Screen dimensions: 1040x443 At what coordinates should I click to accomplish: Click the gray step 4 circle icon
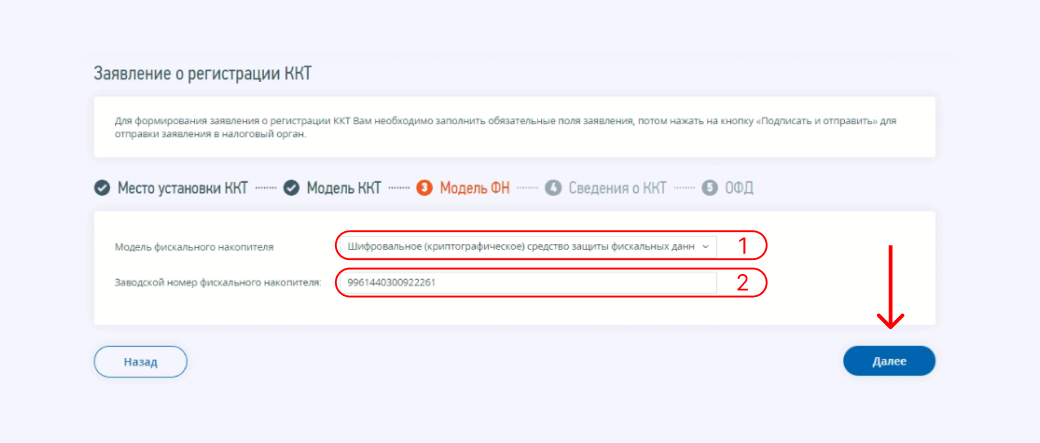point(553,188)
